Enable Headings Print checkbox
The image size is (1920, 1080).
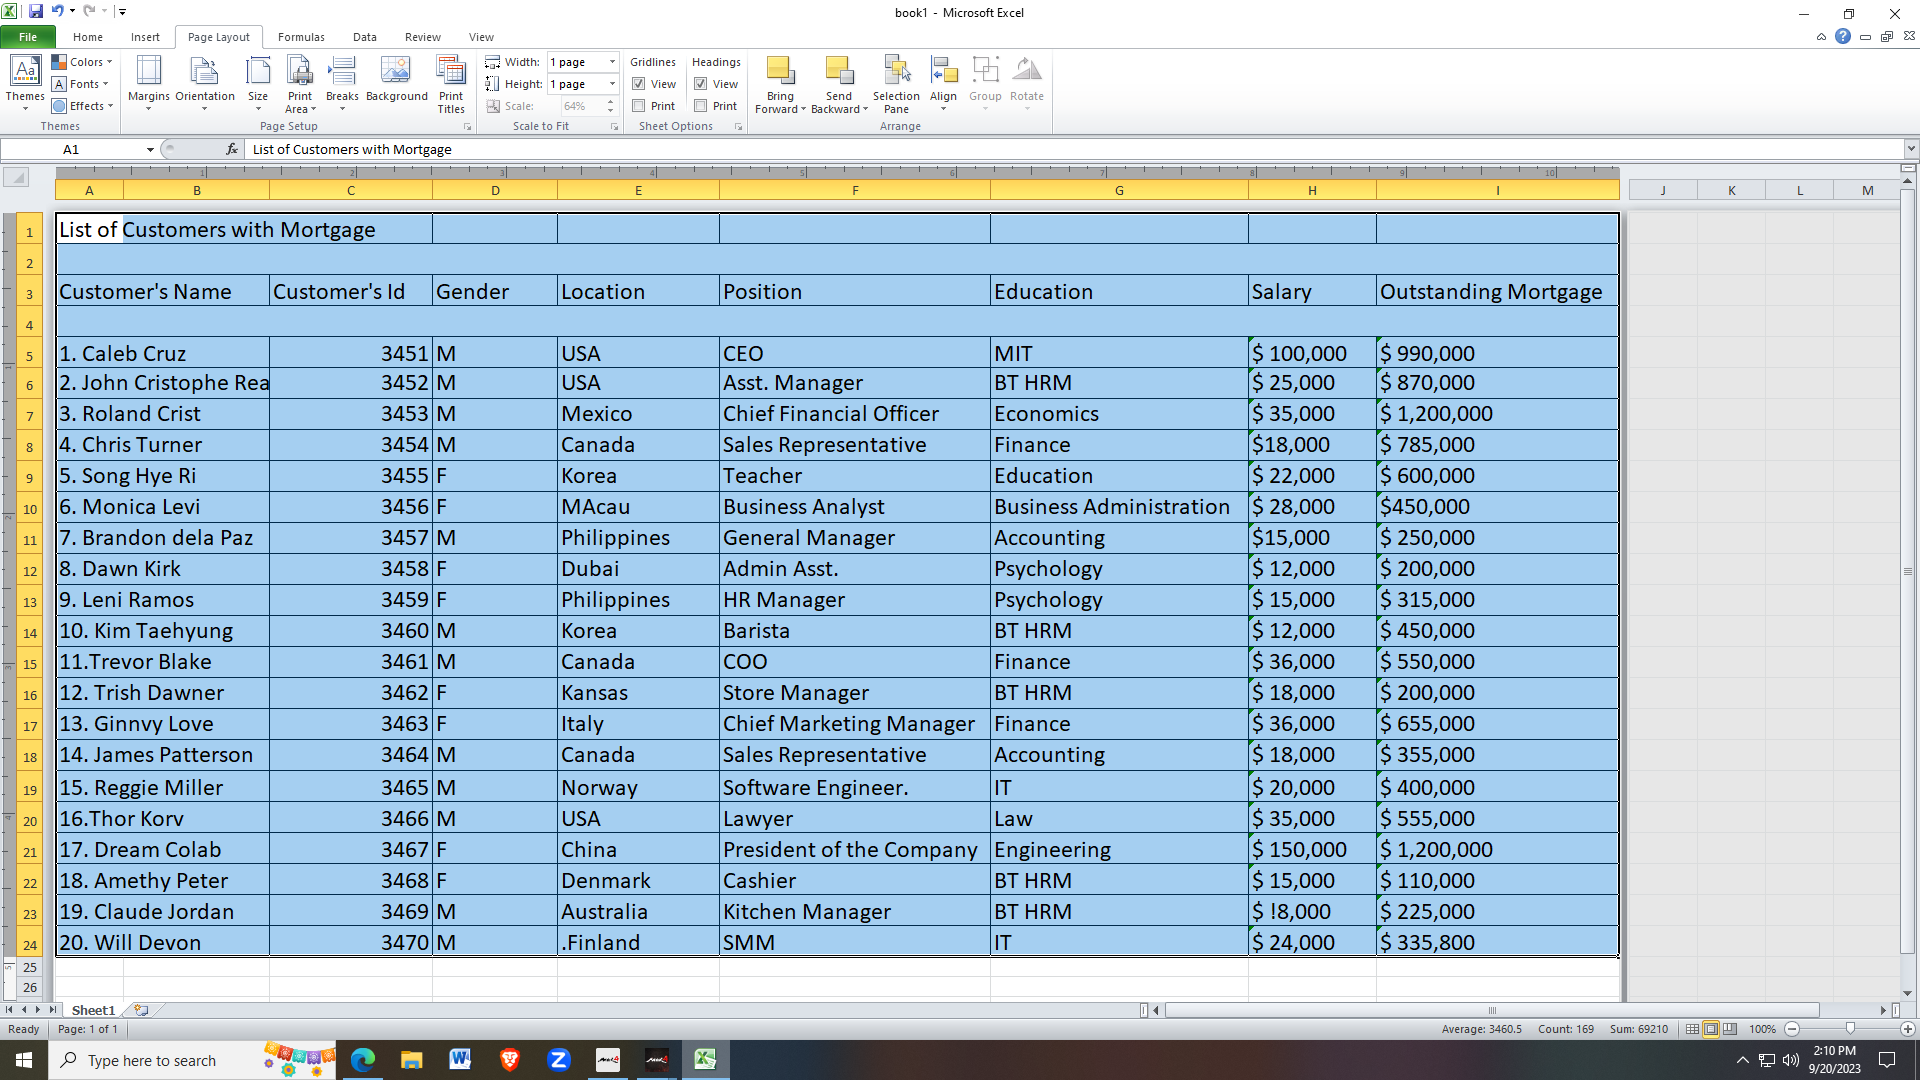tap(701, 106)
